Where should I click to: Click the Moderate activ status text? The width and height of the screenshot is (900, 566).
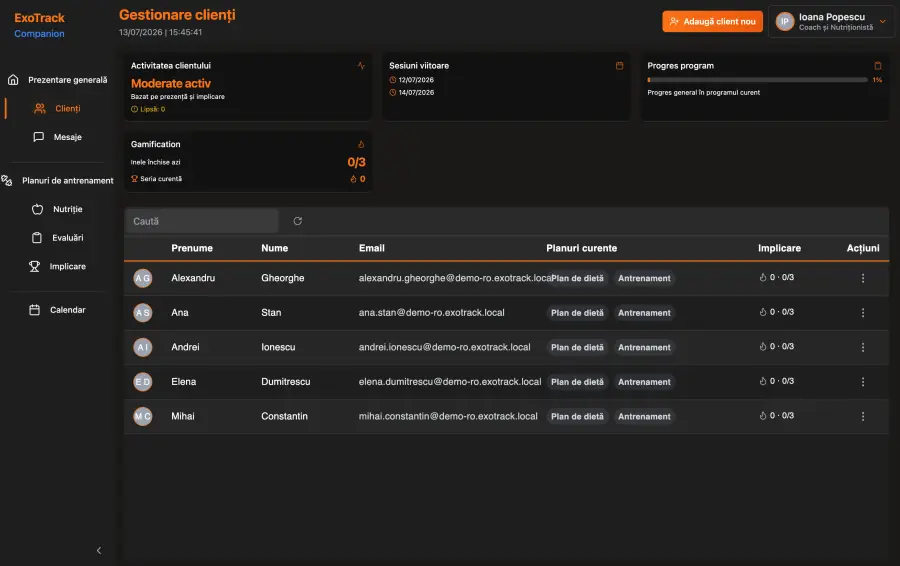click(x=170, y=83)
